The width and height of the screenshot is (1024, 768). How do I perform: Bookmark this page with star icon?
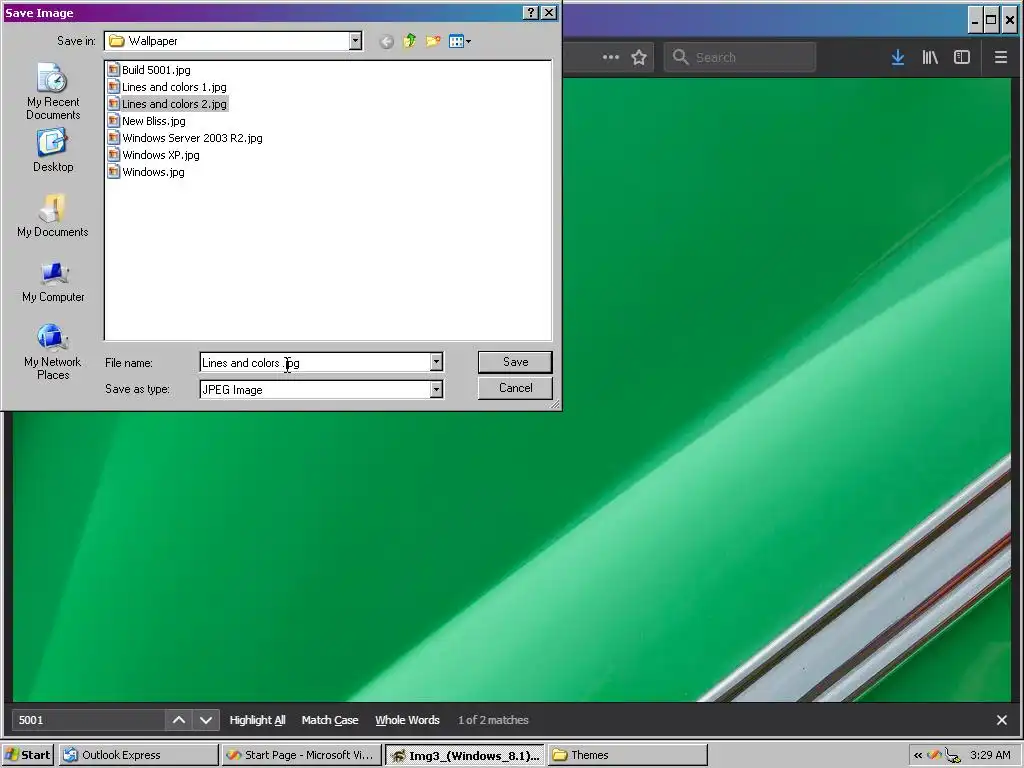pyautogui.click(x=639, y=57)
